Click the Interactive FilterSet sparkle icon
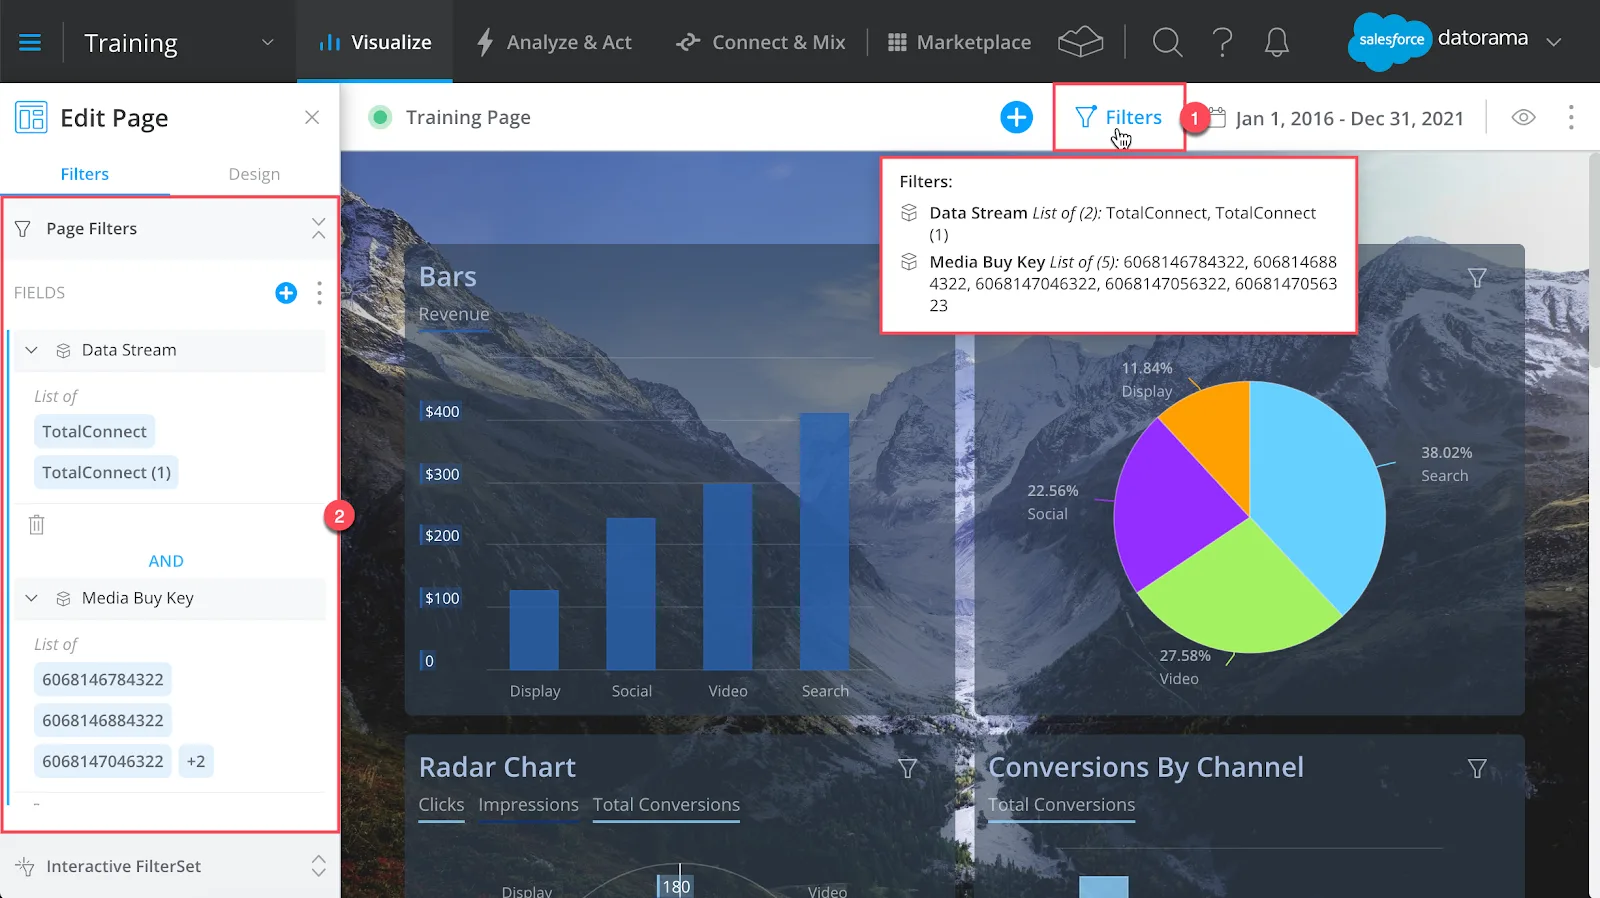The height and width of the screenshot is (898, 1600). (x=25, y=866)
